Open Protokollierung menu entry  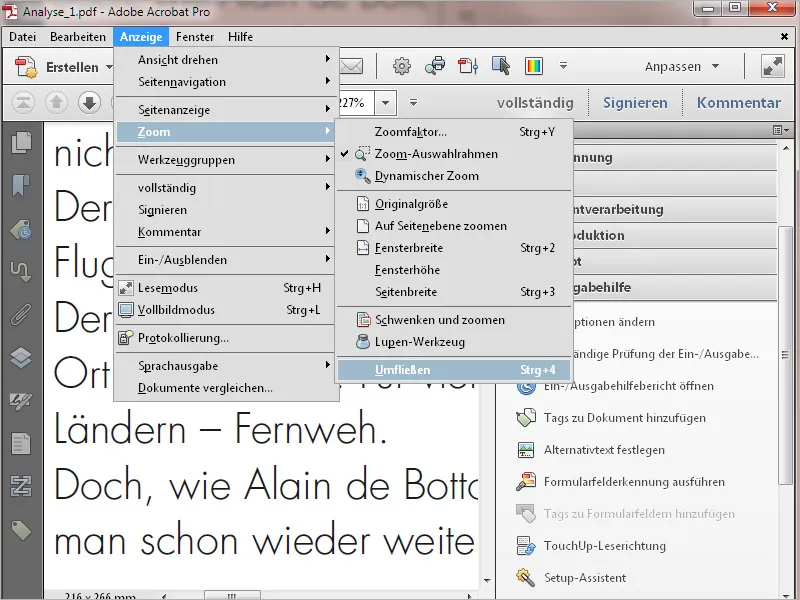pyautogui.click(x=226, y=338)
